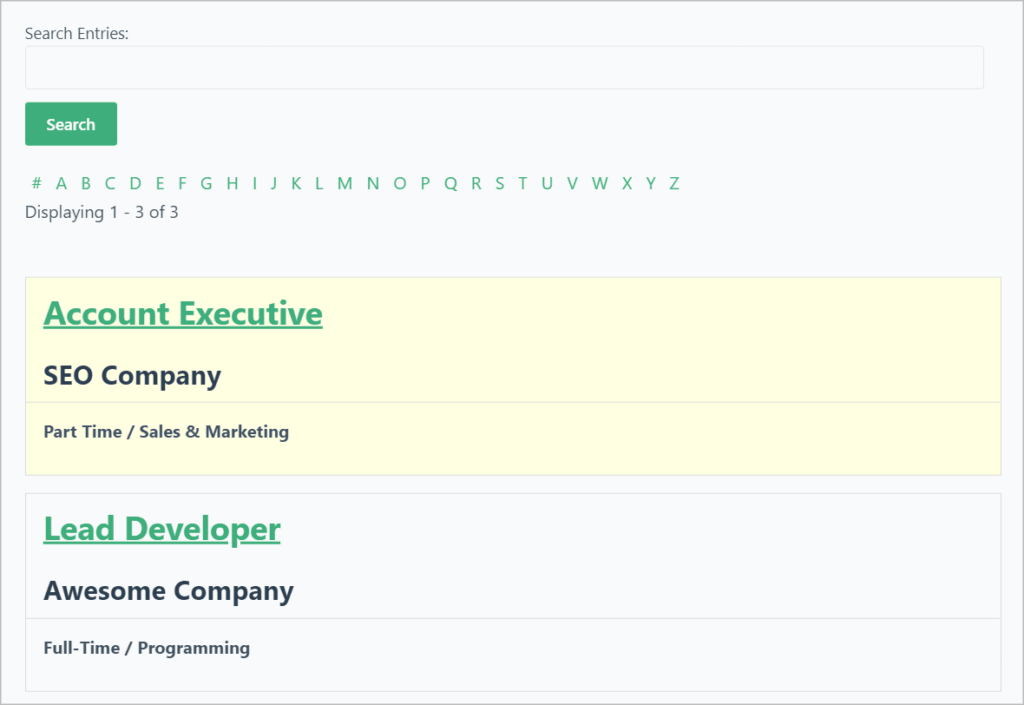Open the Account Executive job listing
The image size is (1024, 705).
click(183, 314)
